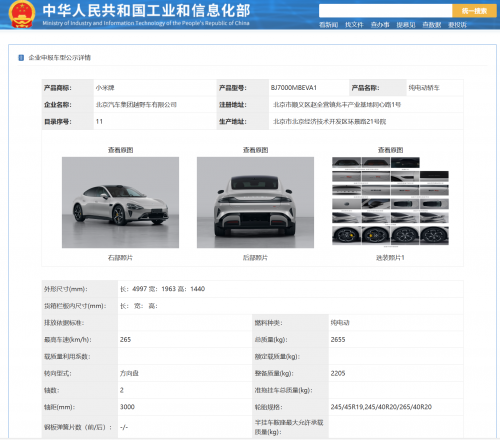
Task: Click the production address value text
Action: tap(330, 121)
